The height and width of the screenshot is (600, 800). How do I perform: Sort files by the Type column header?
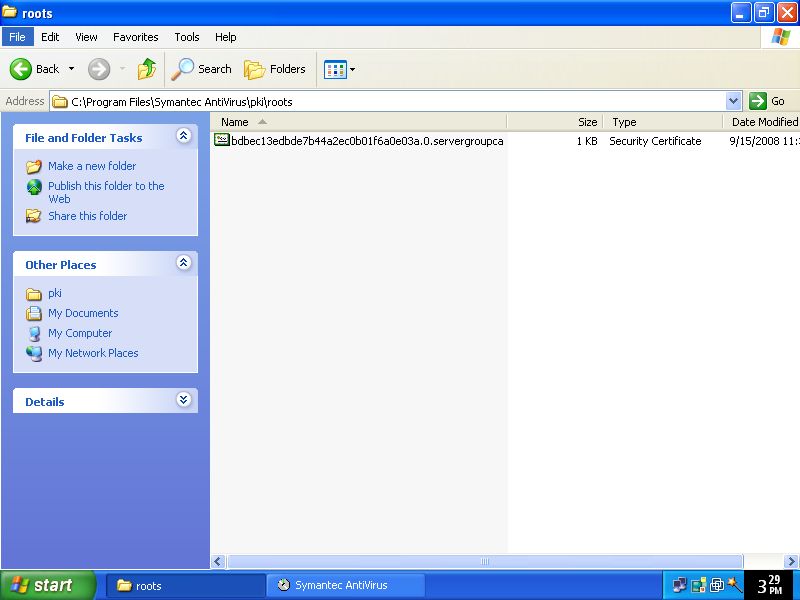(663, 122)
